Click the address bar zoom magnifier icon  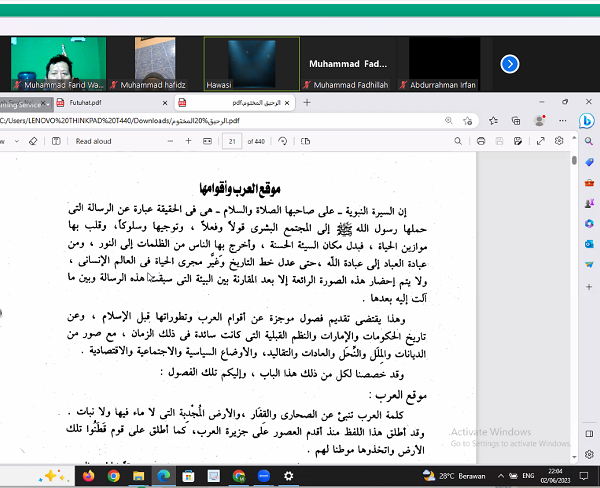[449, 121]
